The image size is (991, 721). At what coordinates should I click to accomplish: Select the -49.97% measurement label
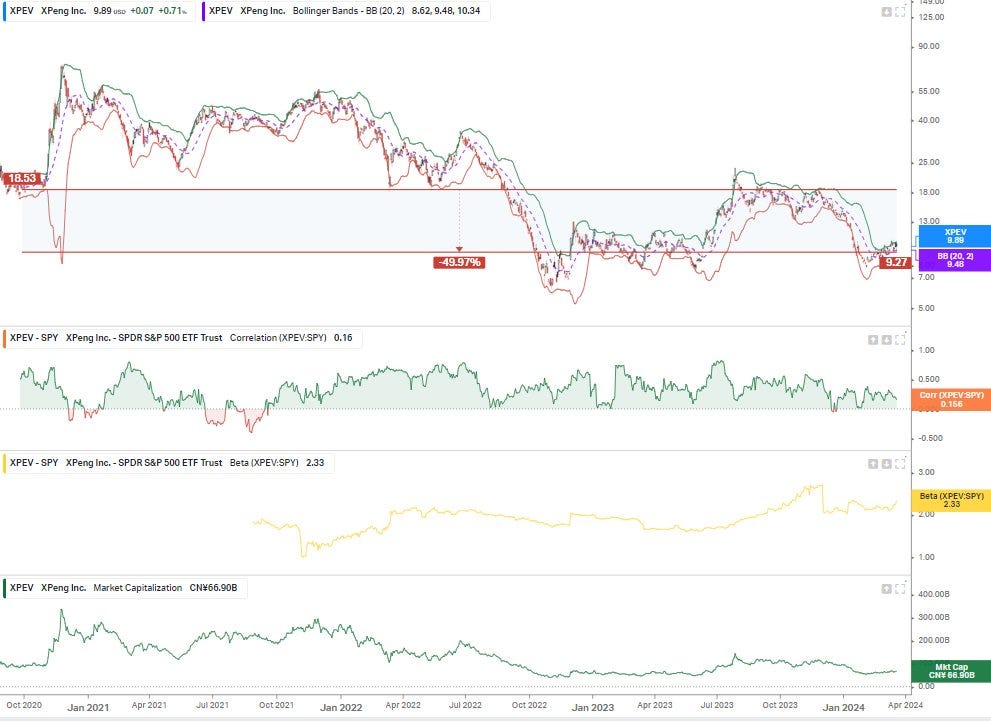pyautogui.click(x=459, y=262)
